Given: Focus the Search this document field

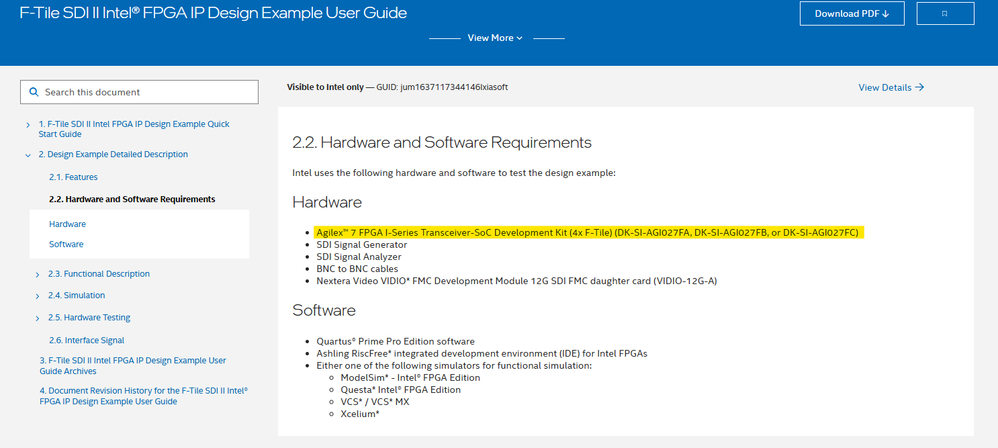Looking at the screenshot, I should coord(139,92).
